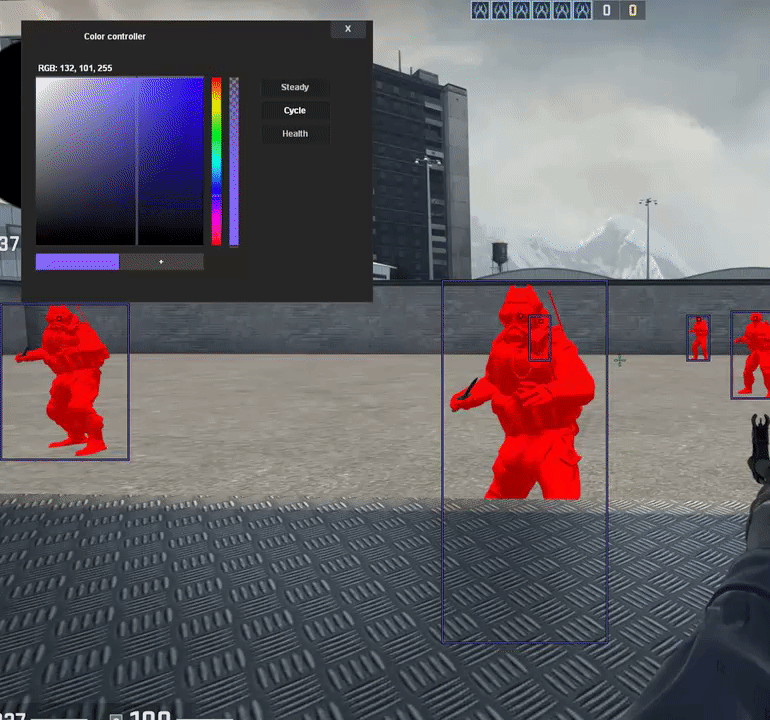Pick a shade in the saturation-value square
Image resolution: width=770 pixels, height=720 pixels.
tap(120, 161)
